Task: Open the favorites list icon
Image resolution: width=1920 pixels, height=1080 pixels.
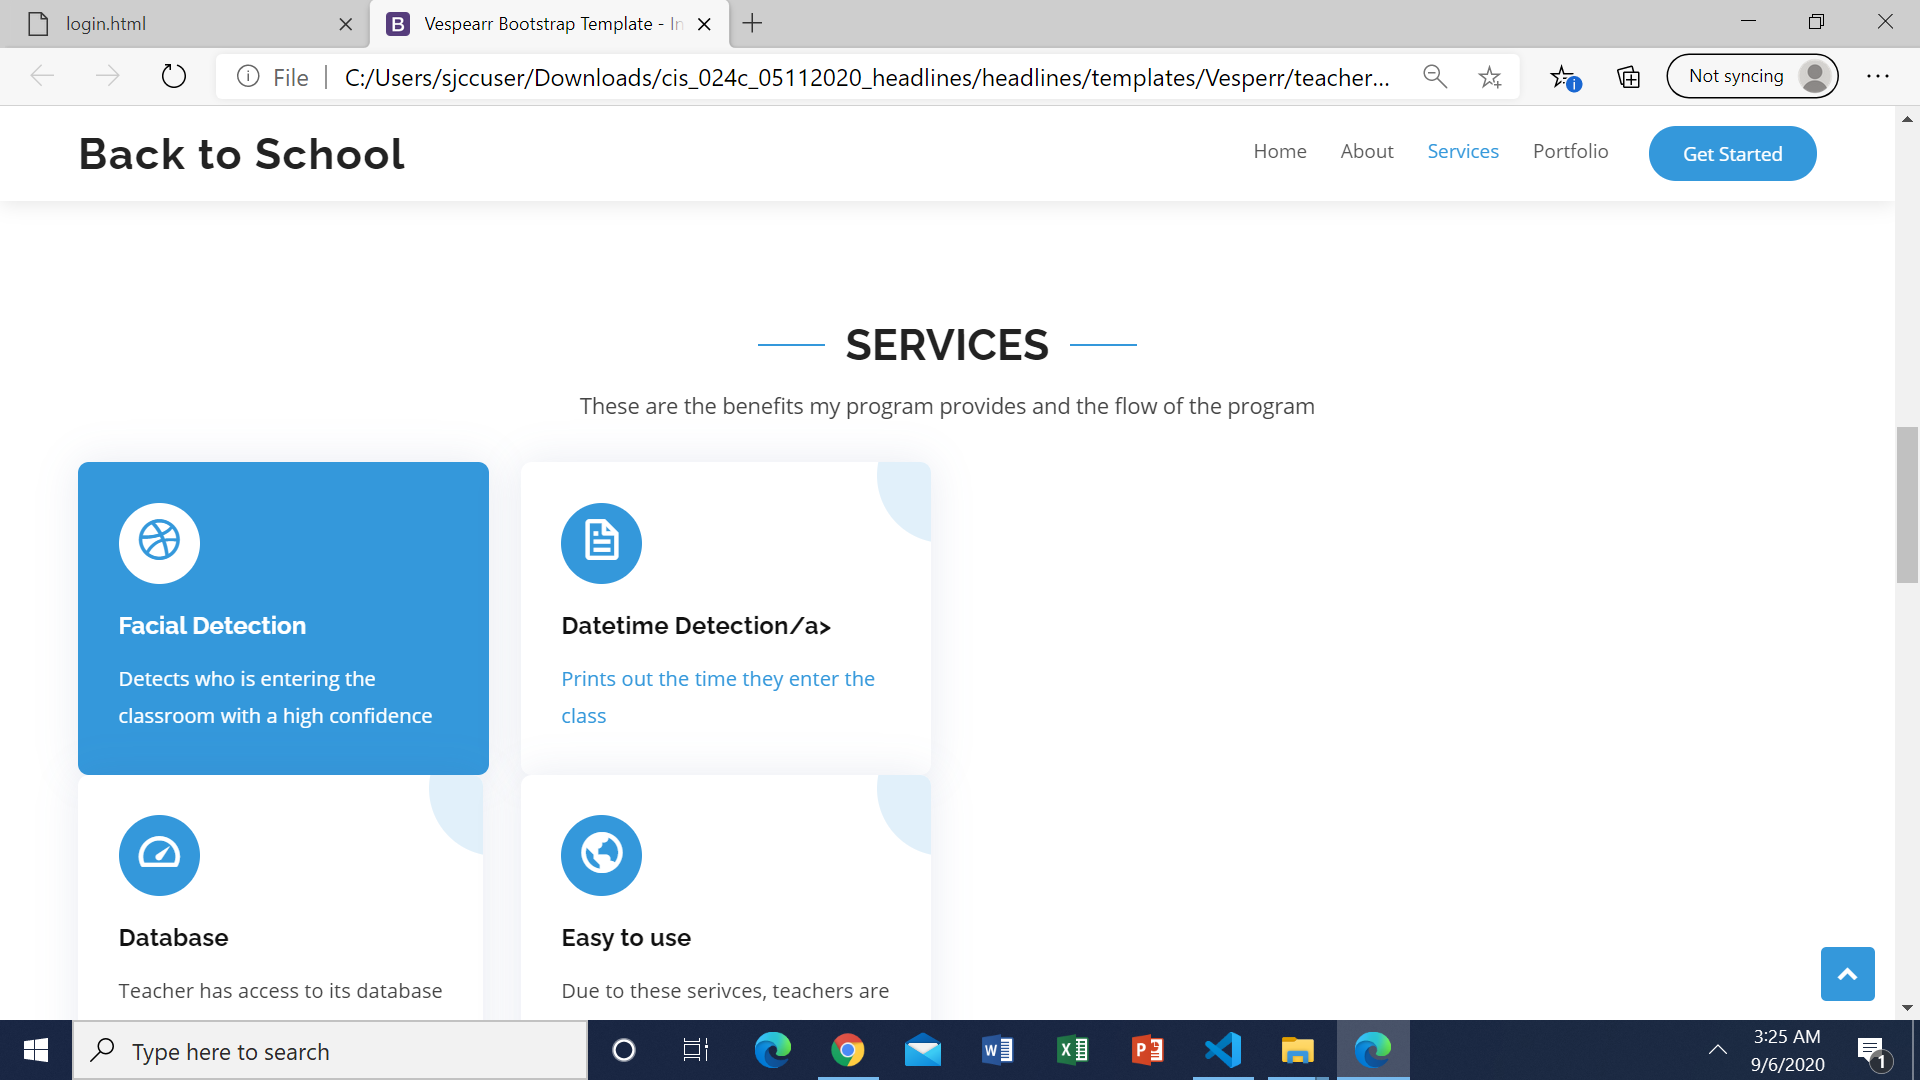Action: coord(1564,77)
